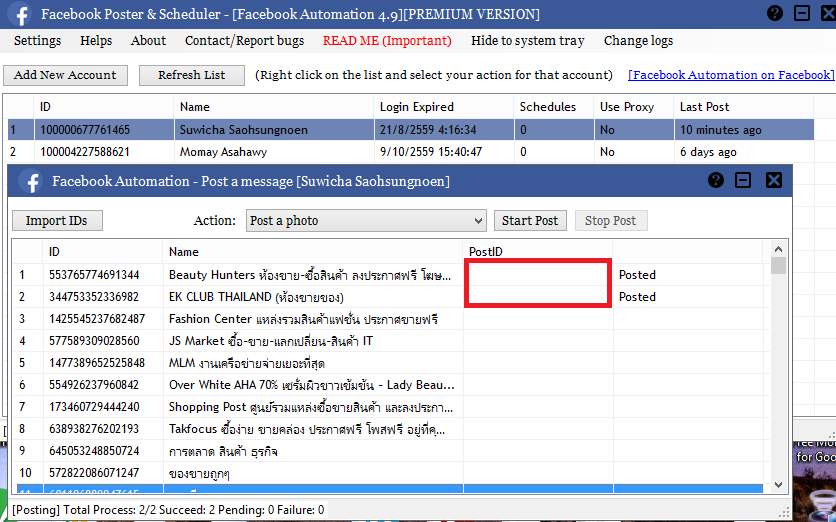Click account ID 100000677761465
The width and height of the screenshot is (836, 522).
(x=85, y=130)
